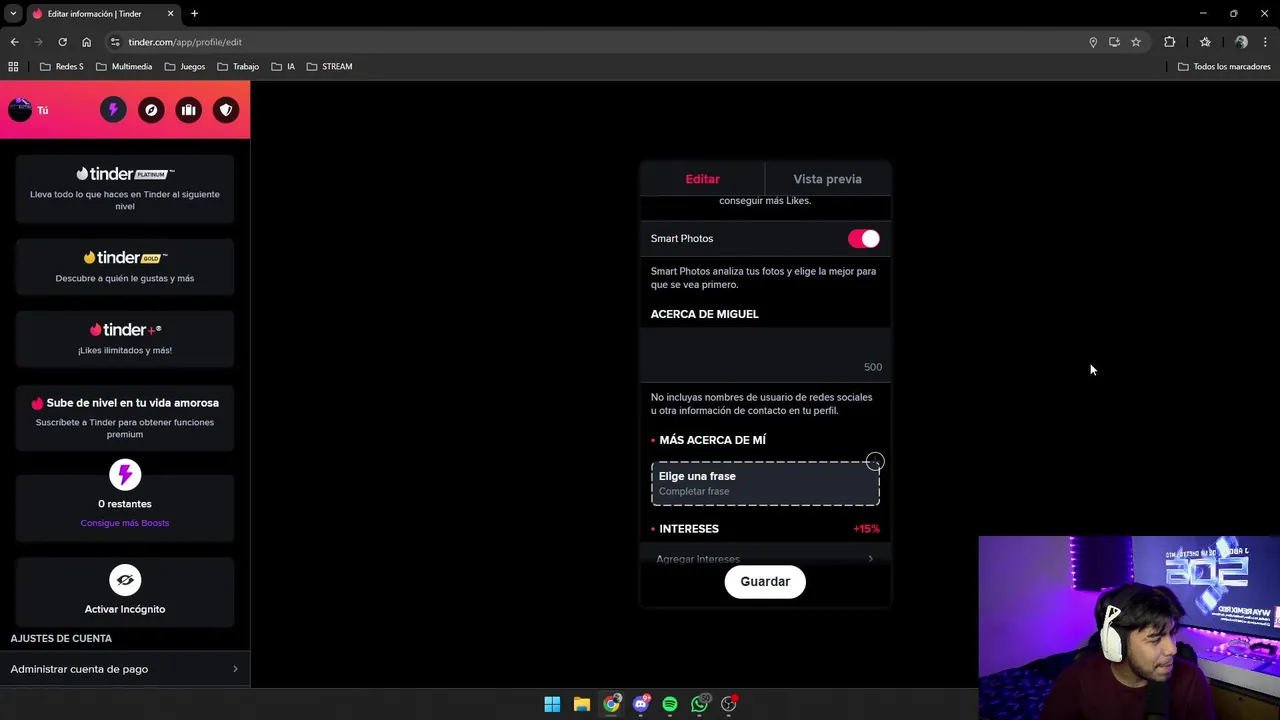Image resolution: width=1280 pixels, height=720 pixels.
Task: Click the install app icon in address bar
Action: 1114,42
